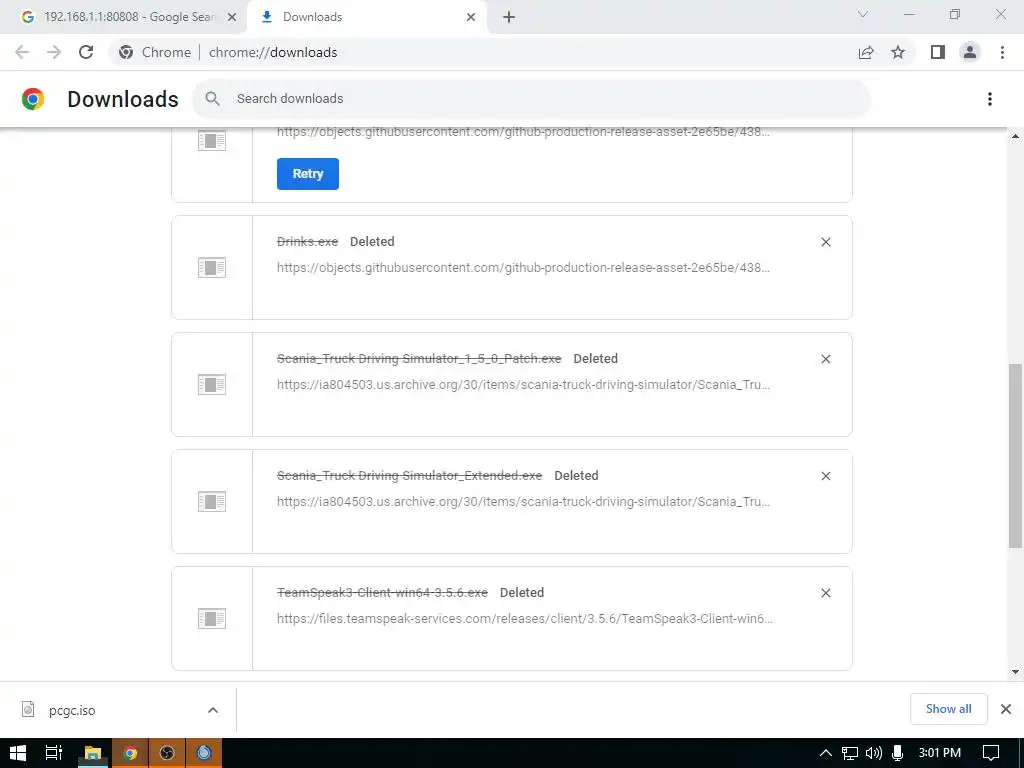Open the 3:01 PM clock
Screen dimensions: 1024x768
click(939, 753)
